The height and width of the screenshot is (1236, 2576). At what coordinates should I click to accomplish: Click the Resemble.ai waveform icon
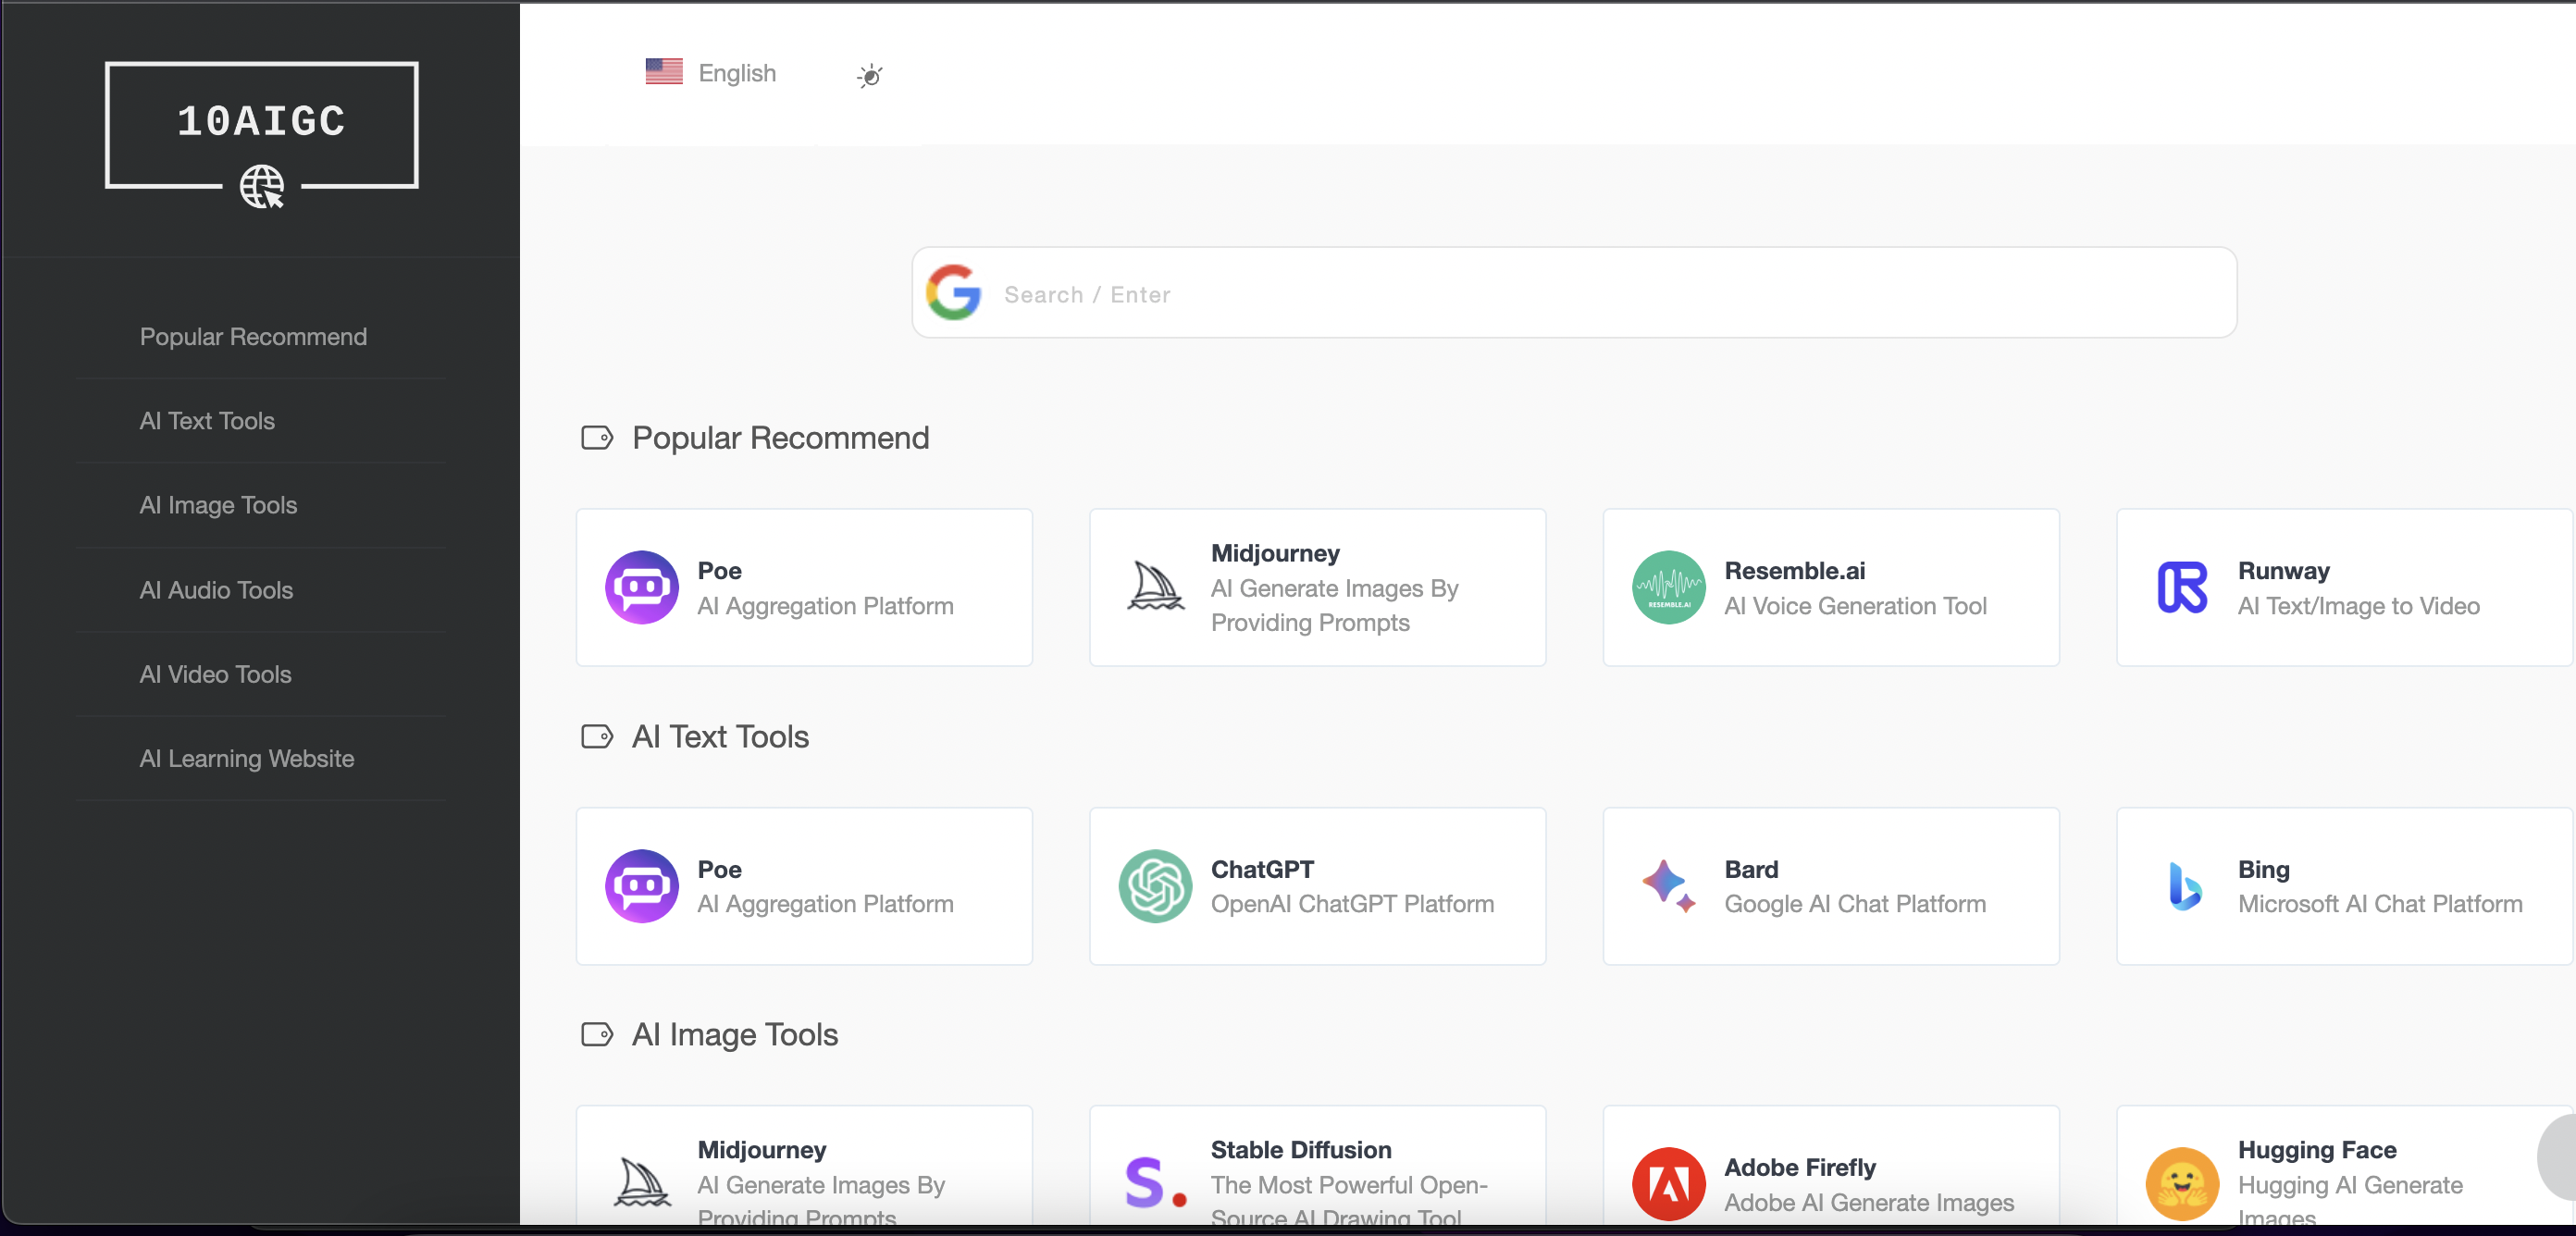[1669, 588]
